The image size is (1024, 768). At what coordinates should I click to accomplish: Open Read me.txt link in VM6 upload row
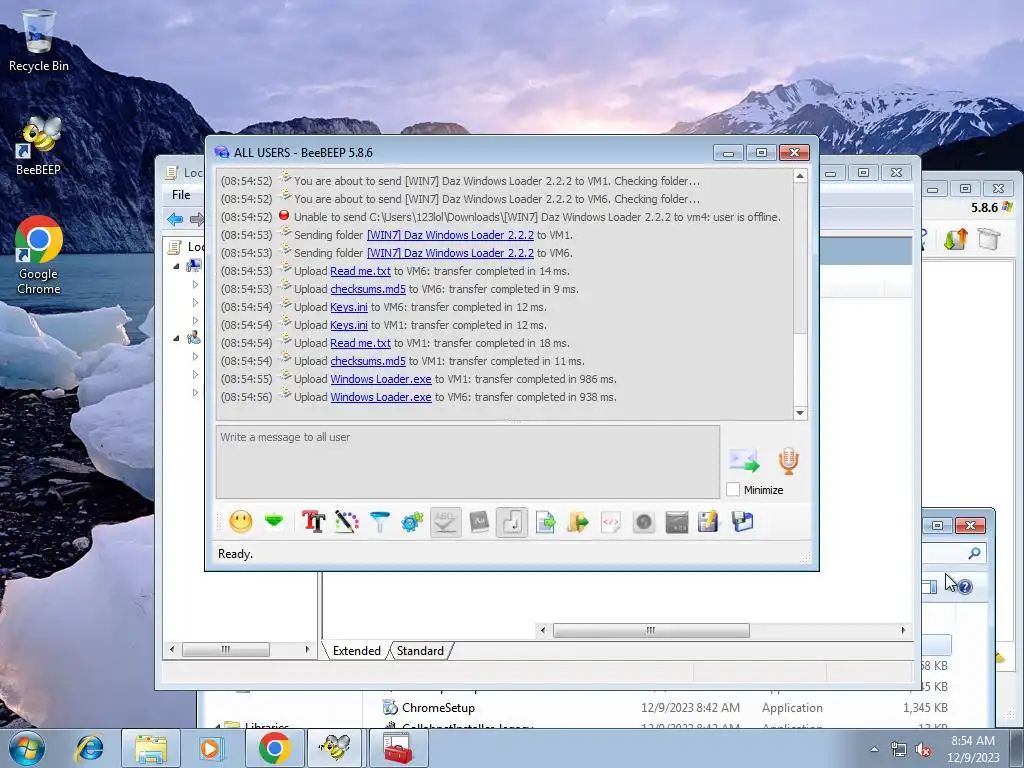[x=360, y=271]
